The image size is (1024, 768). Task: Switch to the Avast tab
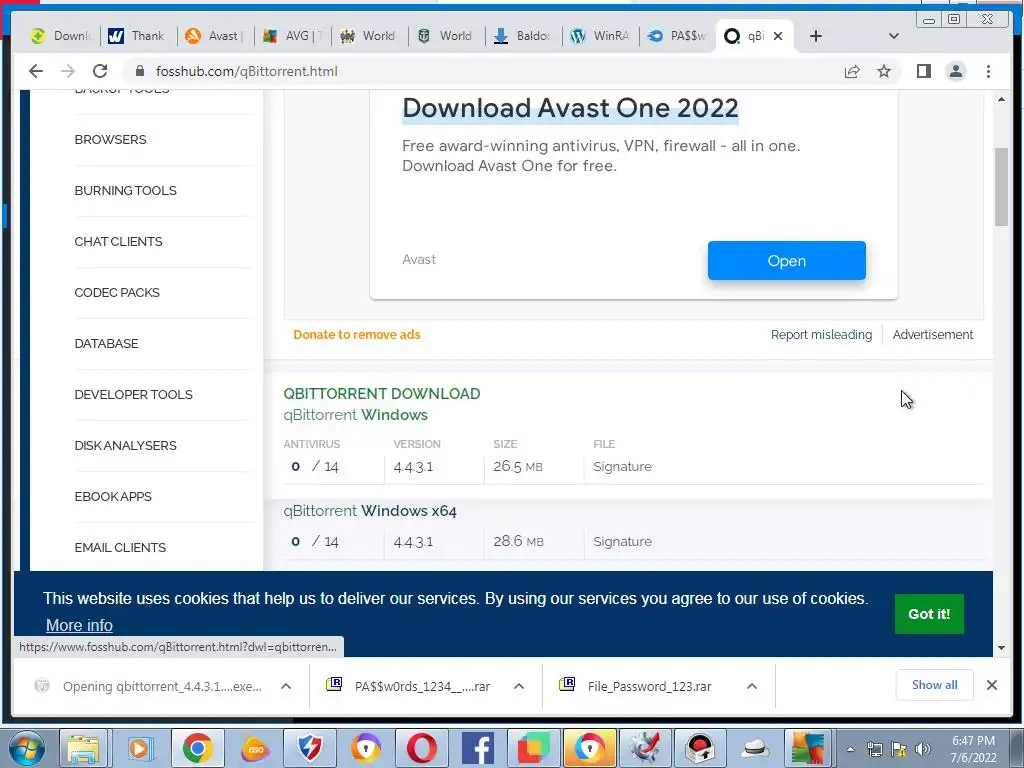pos(215,36)
